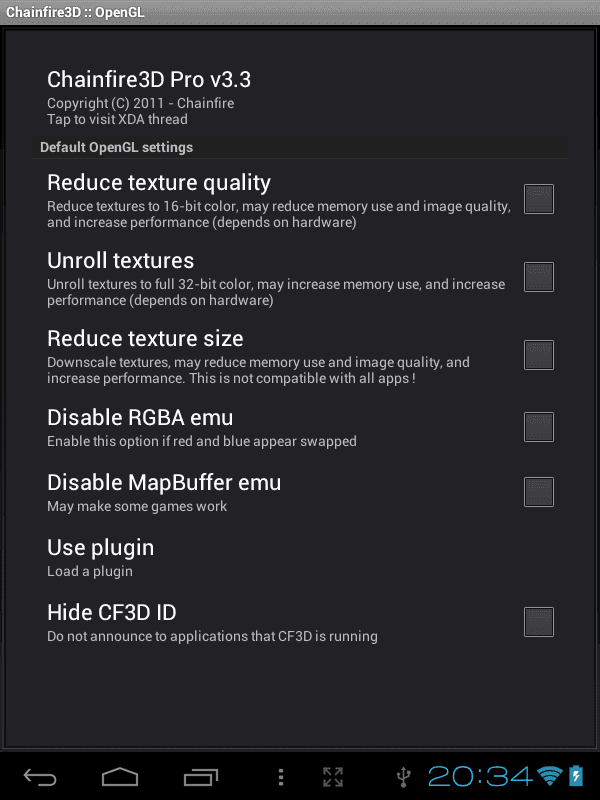Open the recent apps icon
Viewport: 600px width, 800px height.
tap(201, 777)
